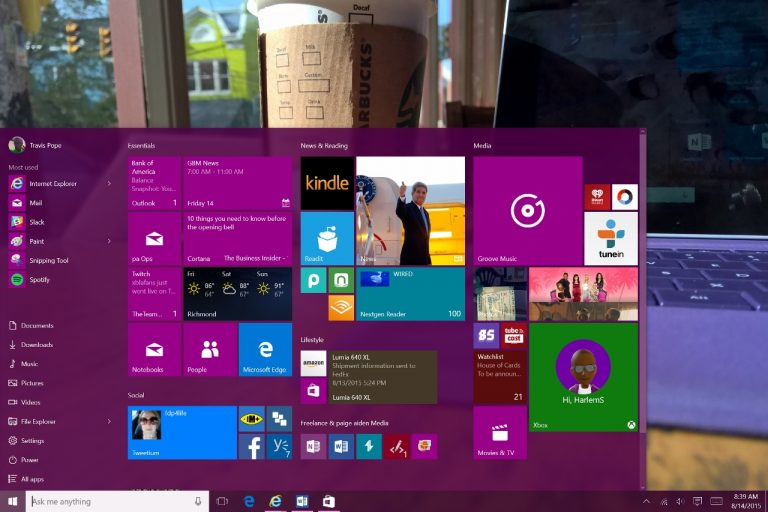The width and height of the screenshot is (768, 512).
Task: Open Edge from the taskbar
Action: pos(249,501)
